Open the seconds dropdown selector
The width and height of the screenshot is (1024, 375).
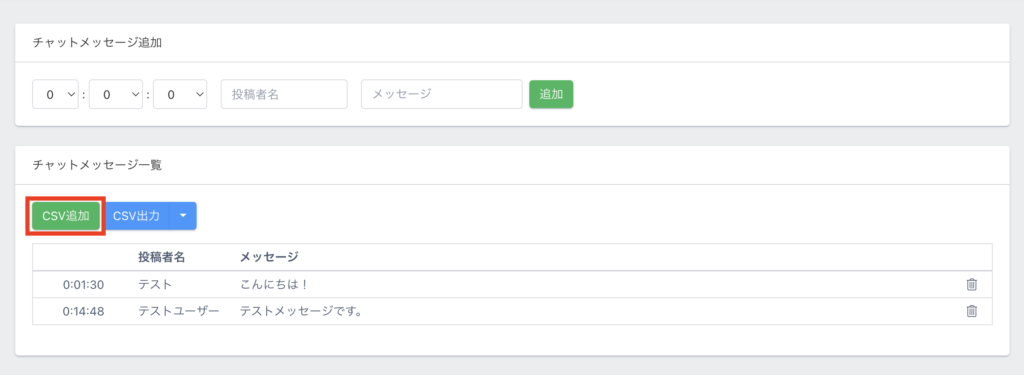tap(180, 94)
